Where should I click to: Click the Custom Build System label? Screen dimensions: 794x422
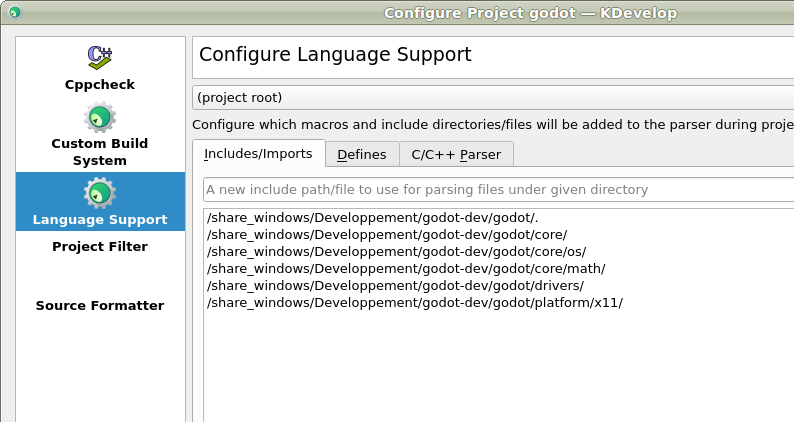click(x=100, y=152)
